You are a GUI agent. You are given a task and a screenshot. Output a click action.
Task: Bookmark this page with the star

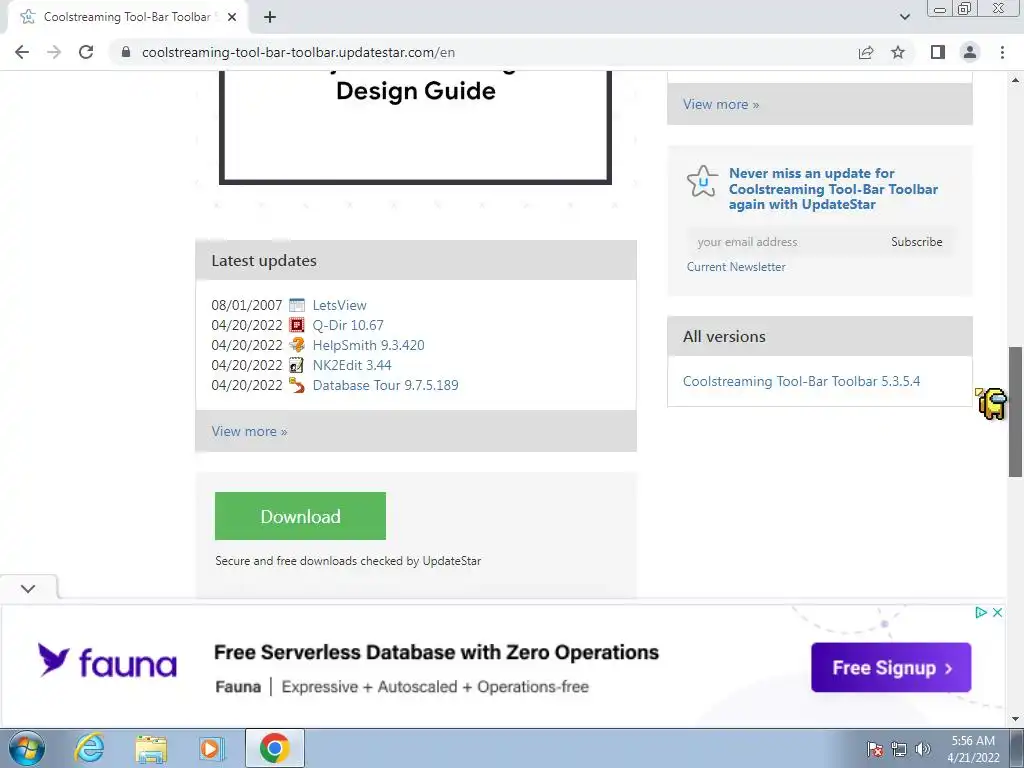(x=898, y=52)
